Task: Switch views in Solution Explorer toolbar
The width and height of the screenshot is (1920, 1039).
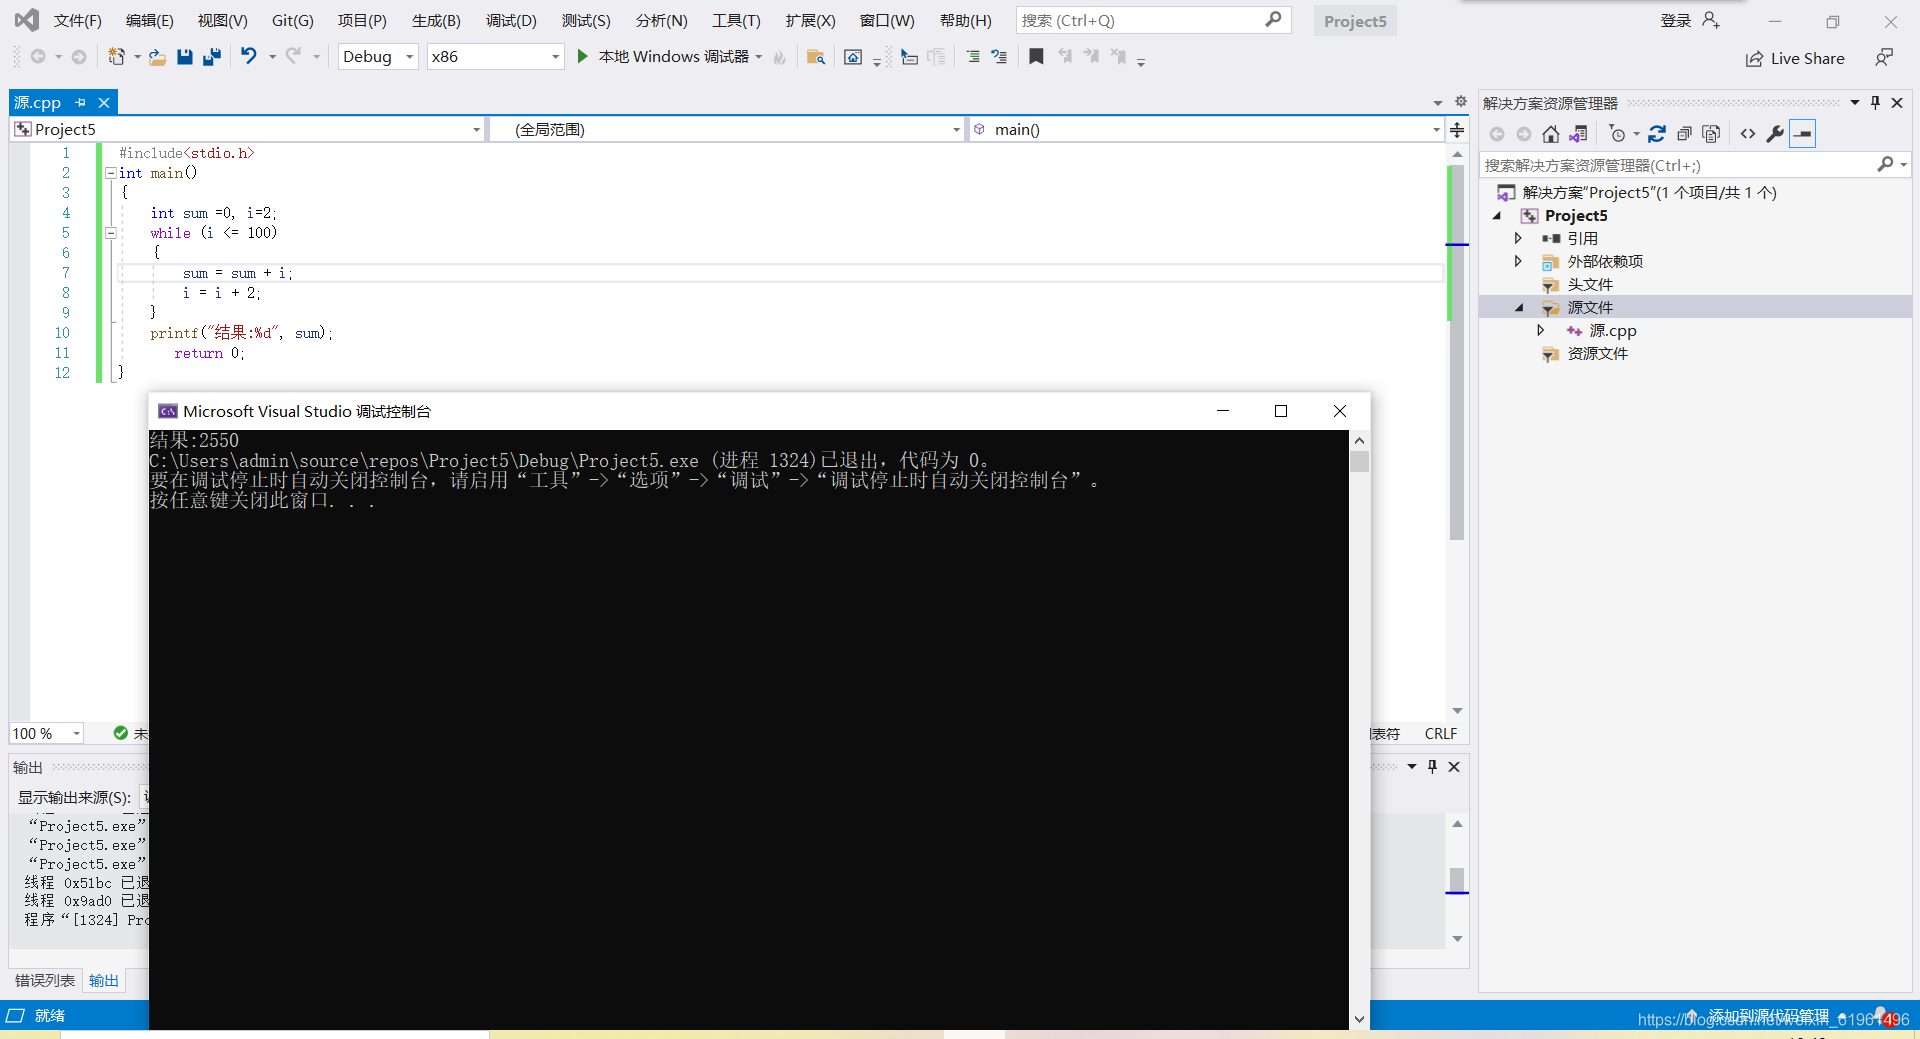Action: (1579, 134)
